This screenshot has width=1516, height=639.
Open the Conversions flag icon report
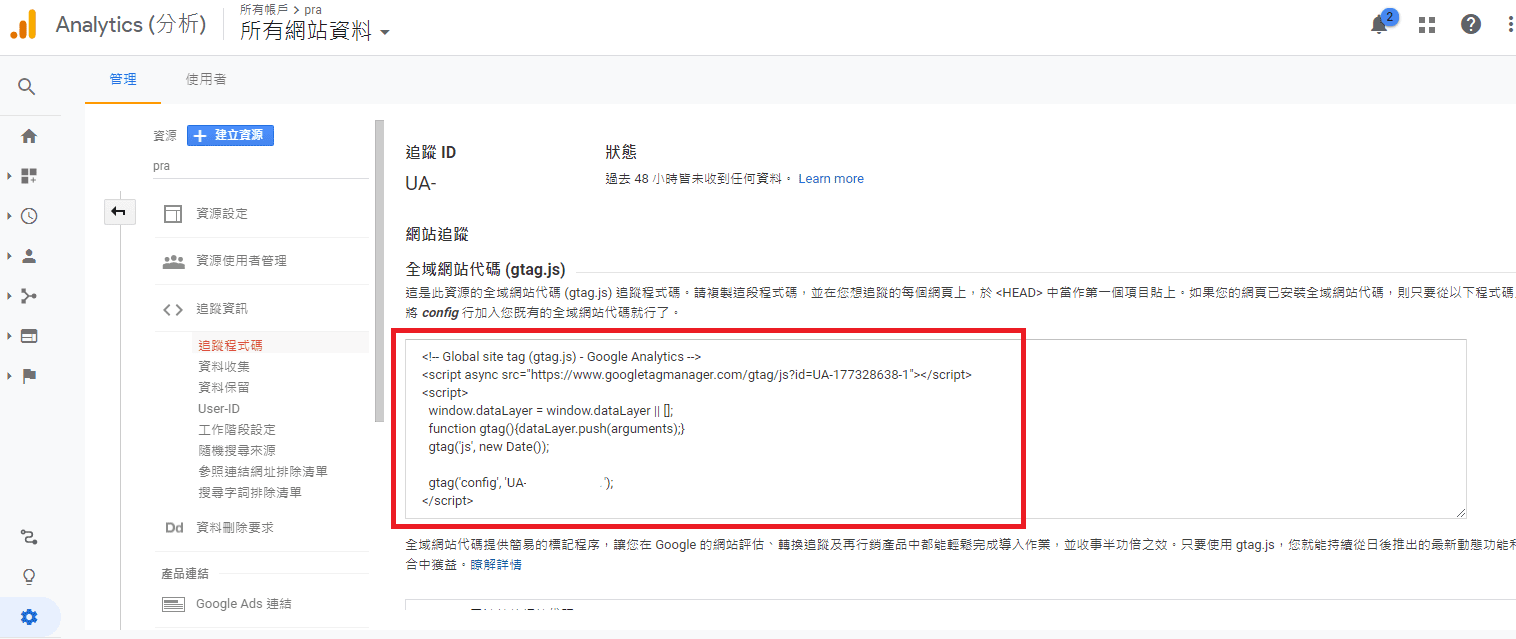pyautogui.click(x=28, y=376)
